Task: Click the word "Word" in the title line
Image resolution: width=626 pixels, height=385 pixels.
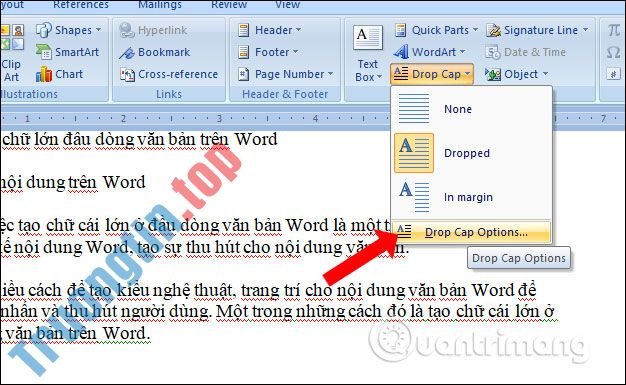Action: click(256, 139)
